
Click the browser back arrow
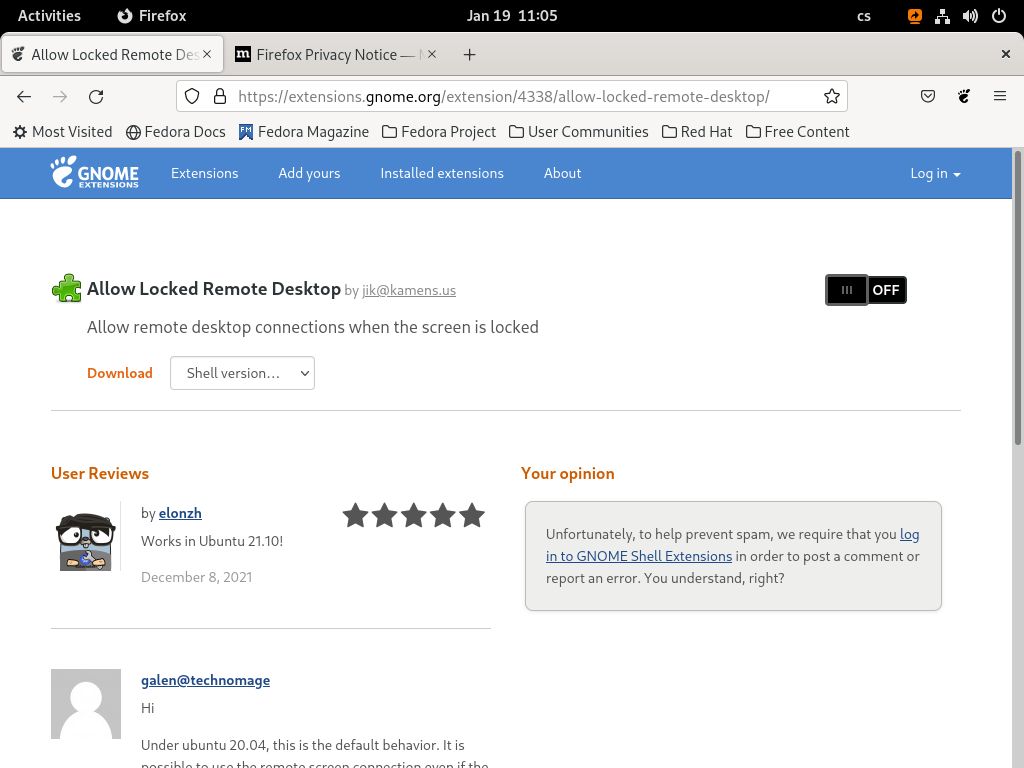pos(24,96)
